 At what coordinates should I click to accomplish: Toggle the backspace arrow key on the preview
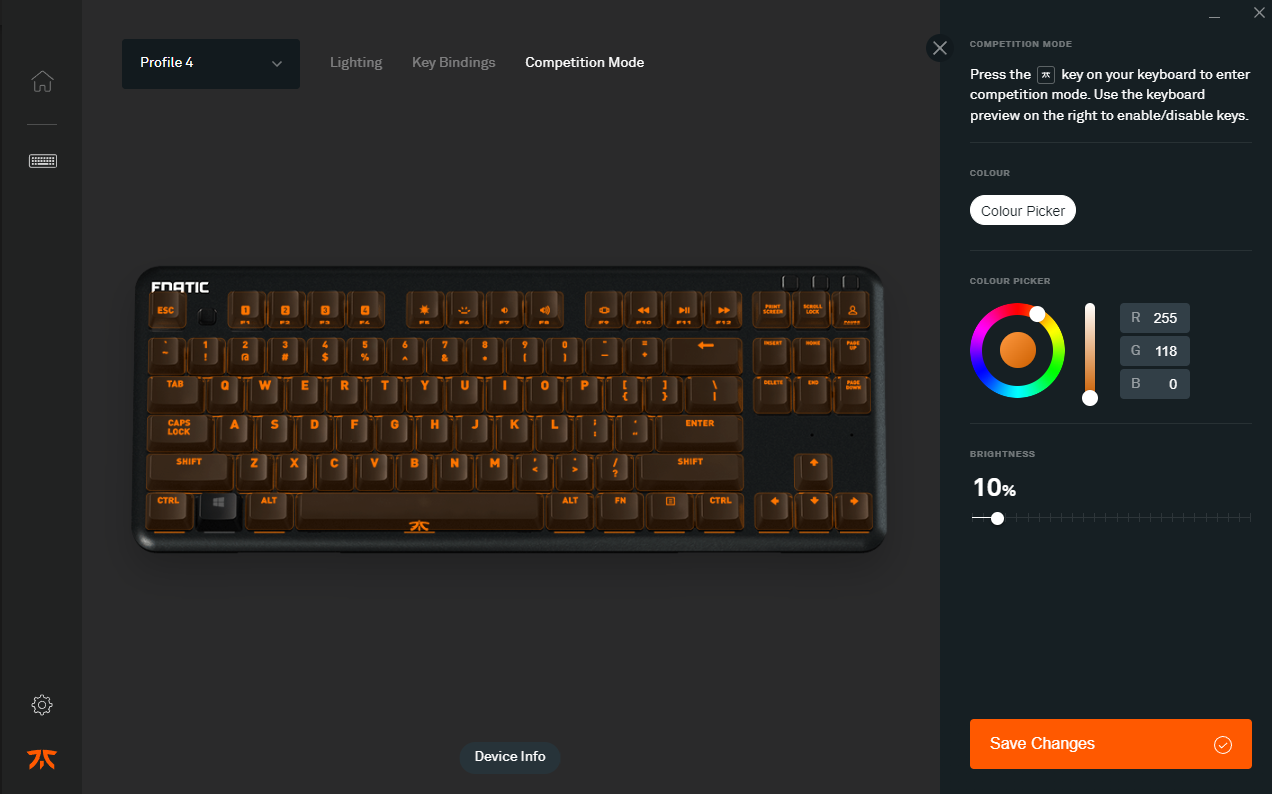[705, 349]
